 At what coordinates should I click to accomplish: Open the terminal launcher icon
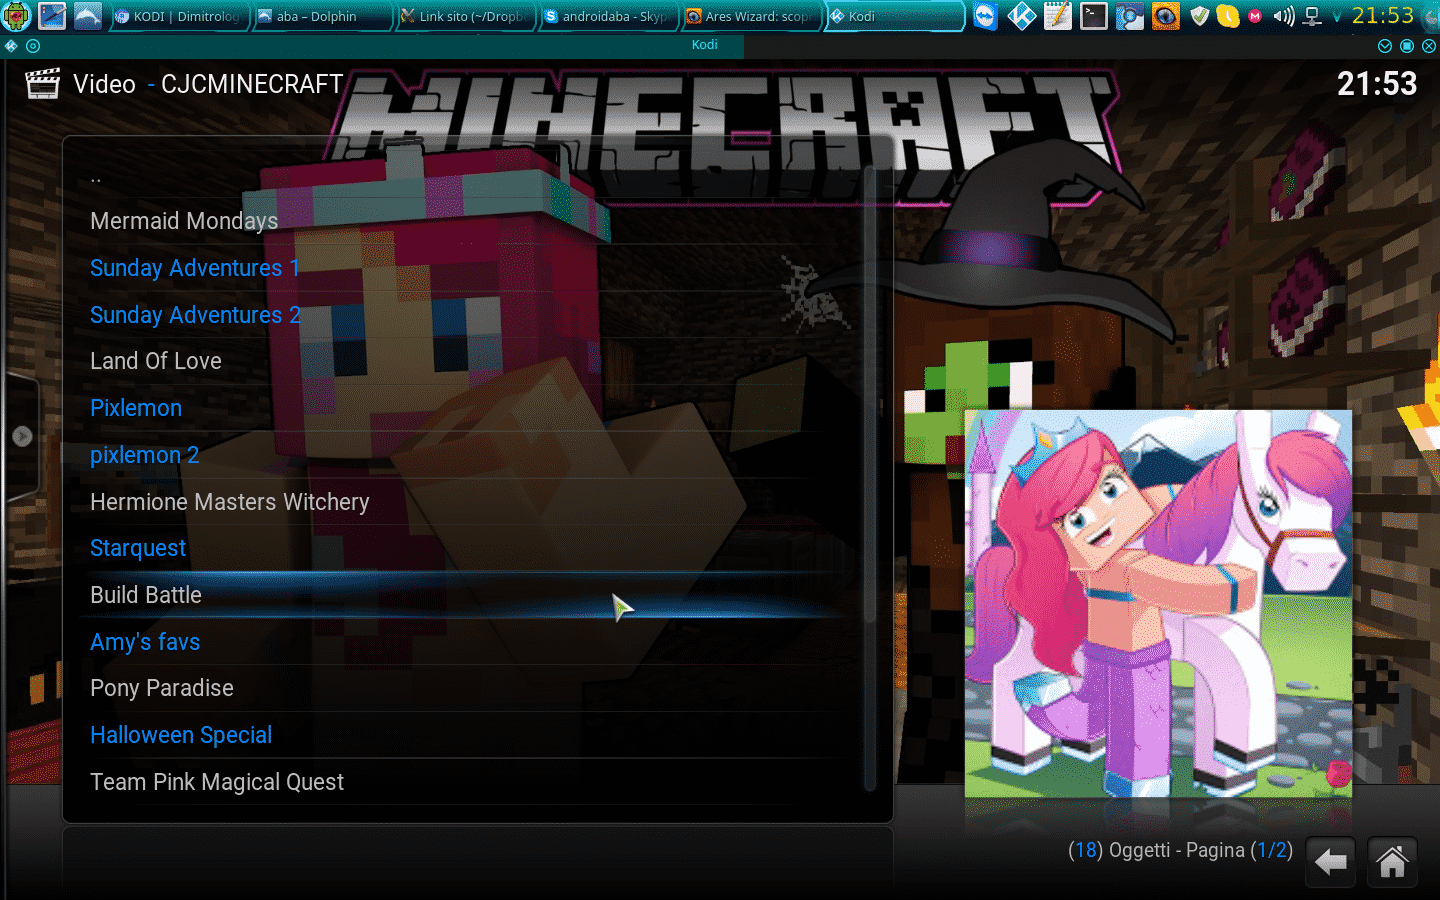click(x=1094, y=16)
